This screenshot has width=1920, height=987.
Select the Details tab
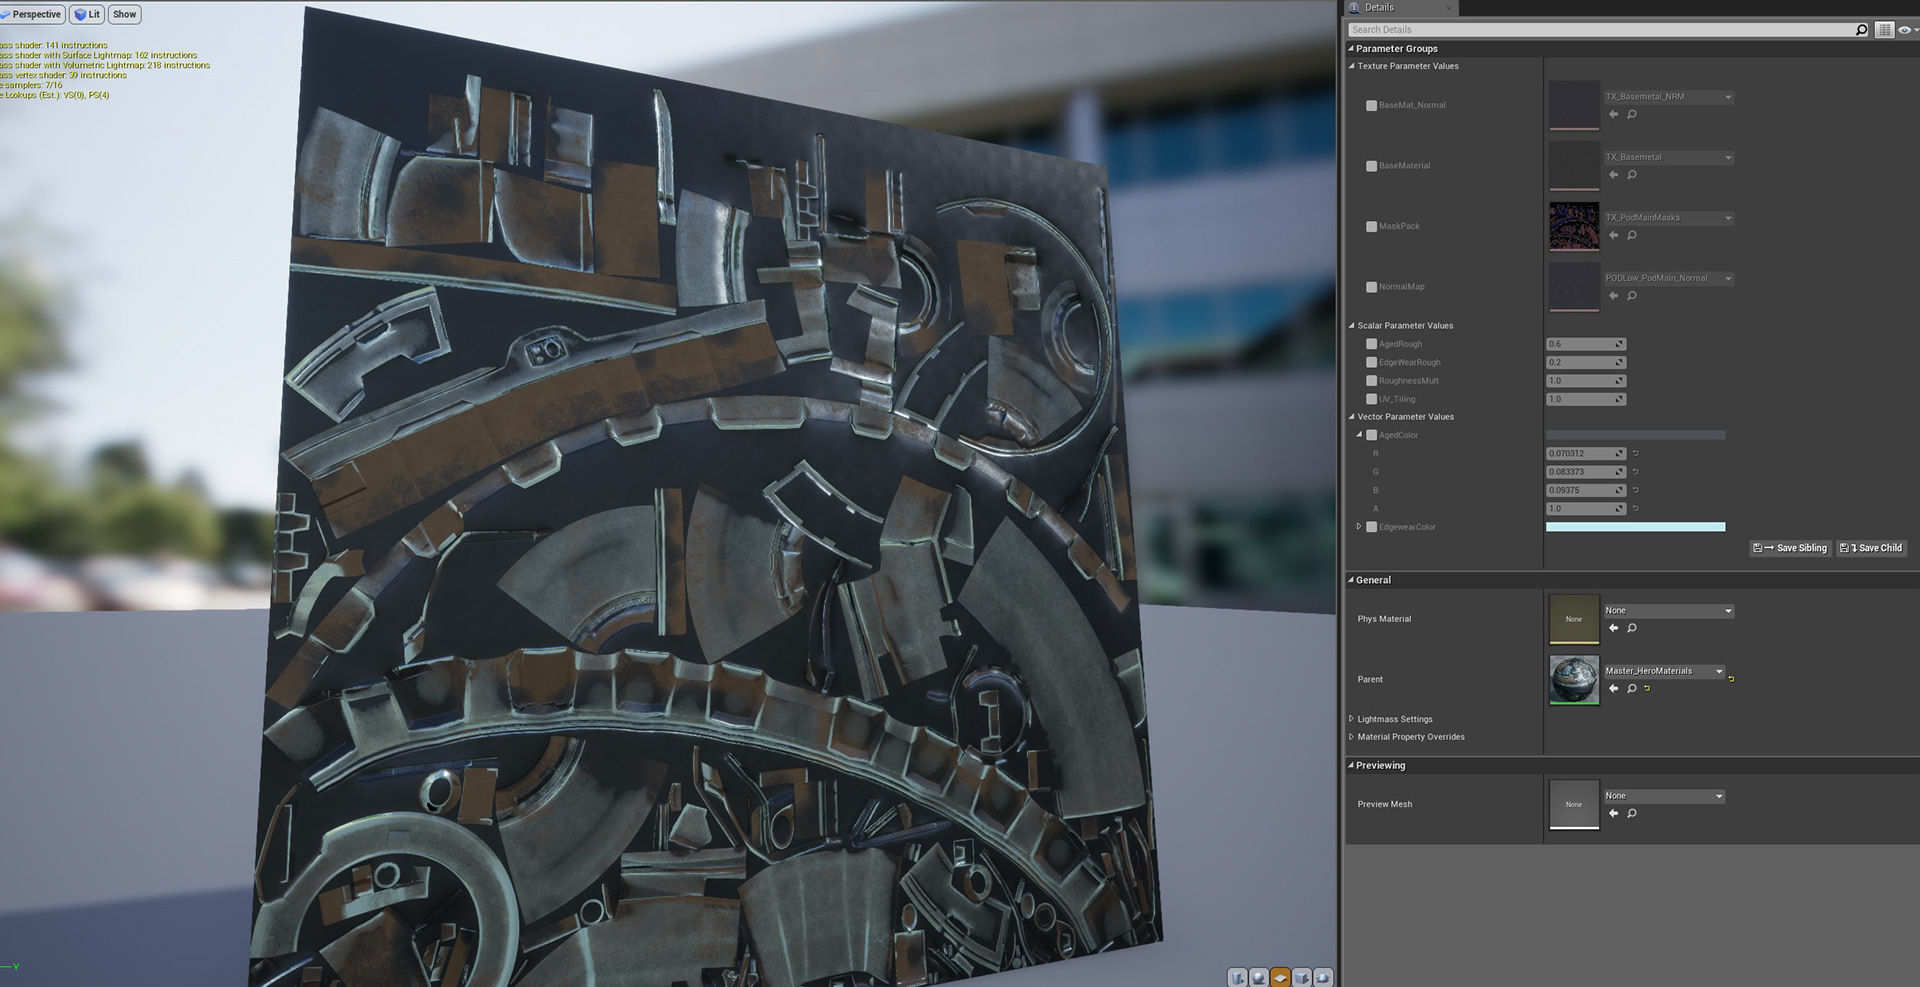click(1400, 8)
